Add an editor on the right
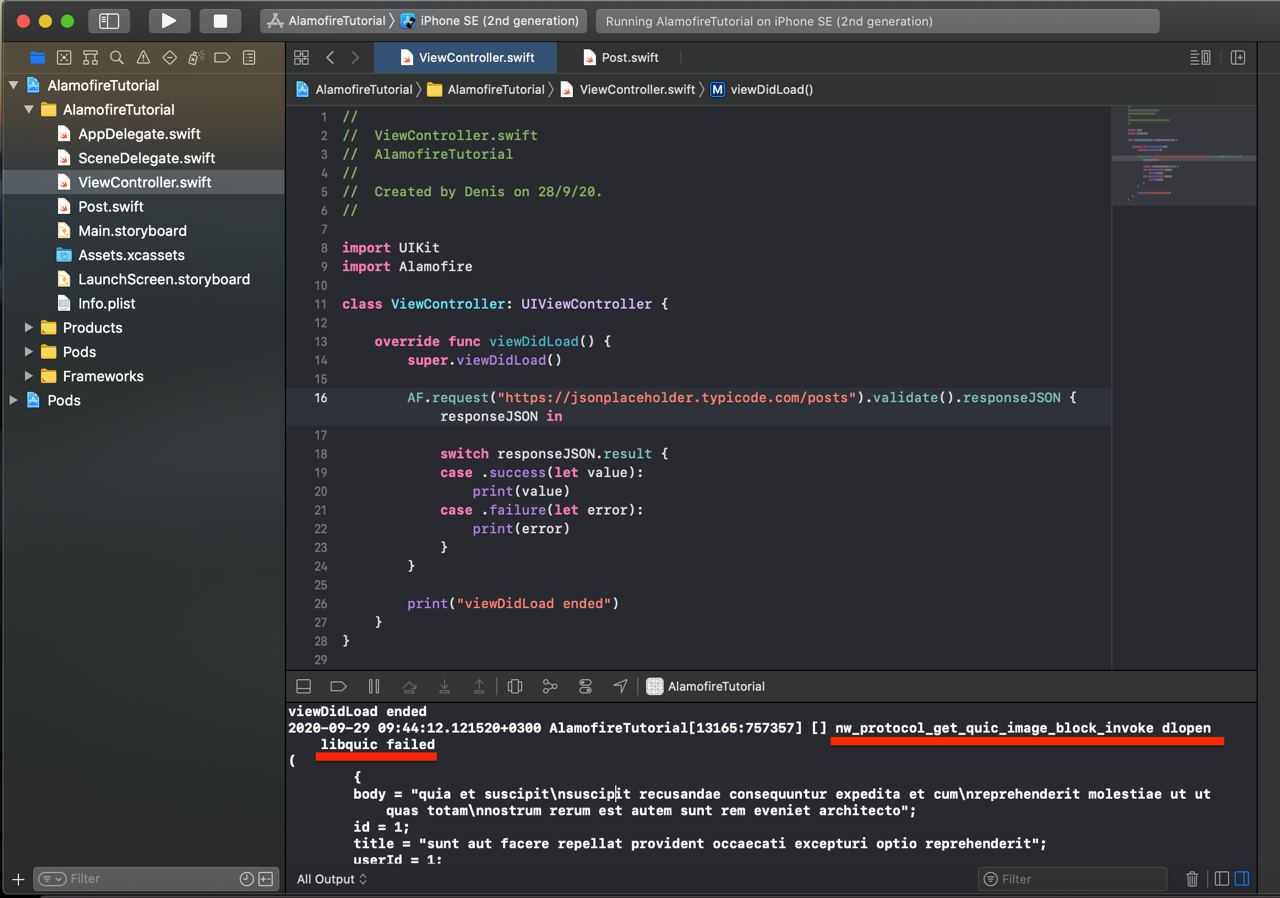The width and height of the screenshot is (1280, 898). (x=1238, y=58)
